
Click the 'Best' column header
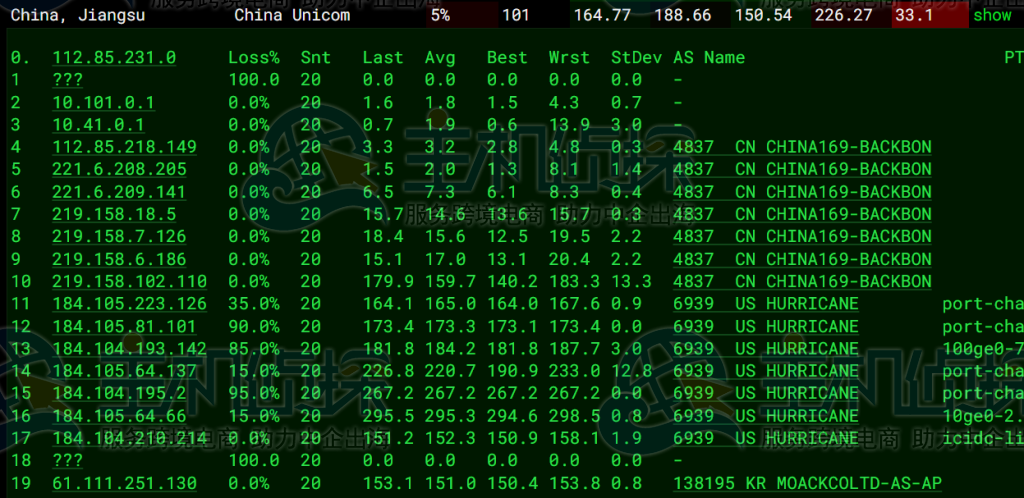click(507, 58)
